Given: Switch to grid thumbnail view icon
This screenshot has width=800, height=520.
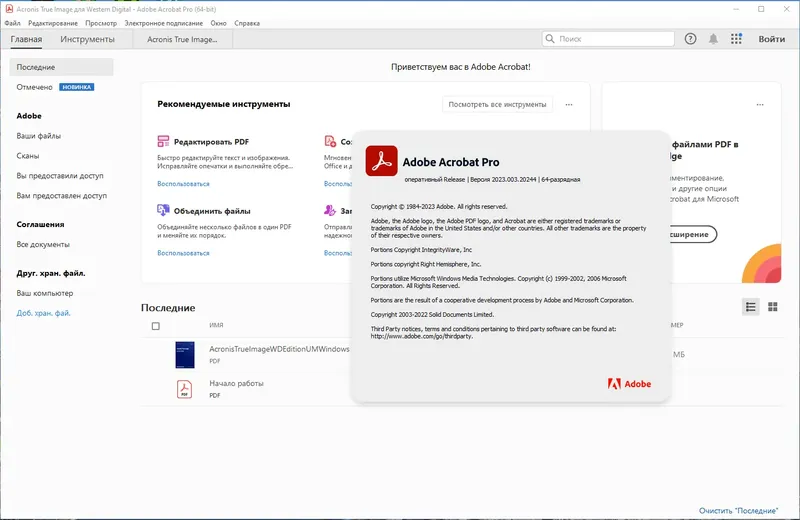Looking at the screenshot, I should click(773, 307).
